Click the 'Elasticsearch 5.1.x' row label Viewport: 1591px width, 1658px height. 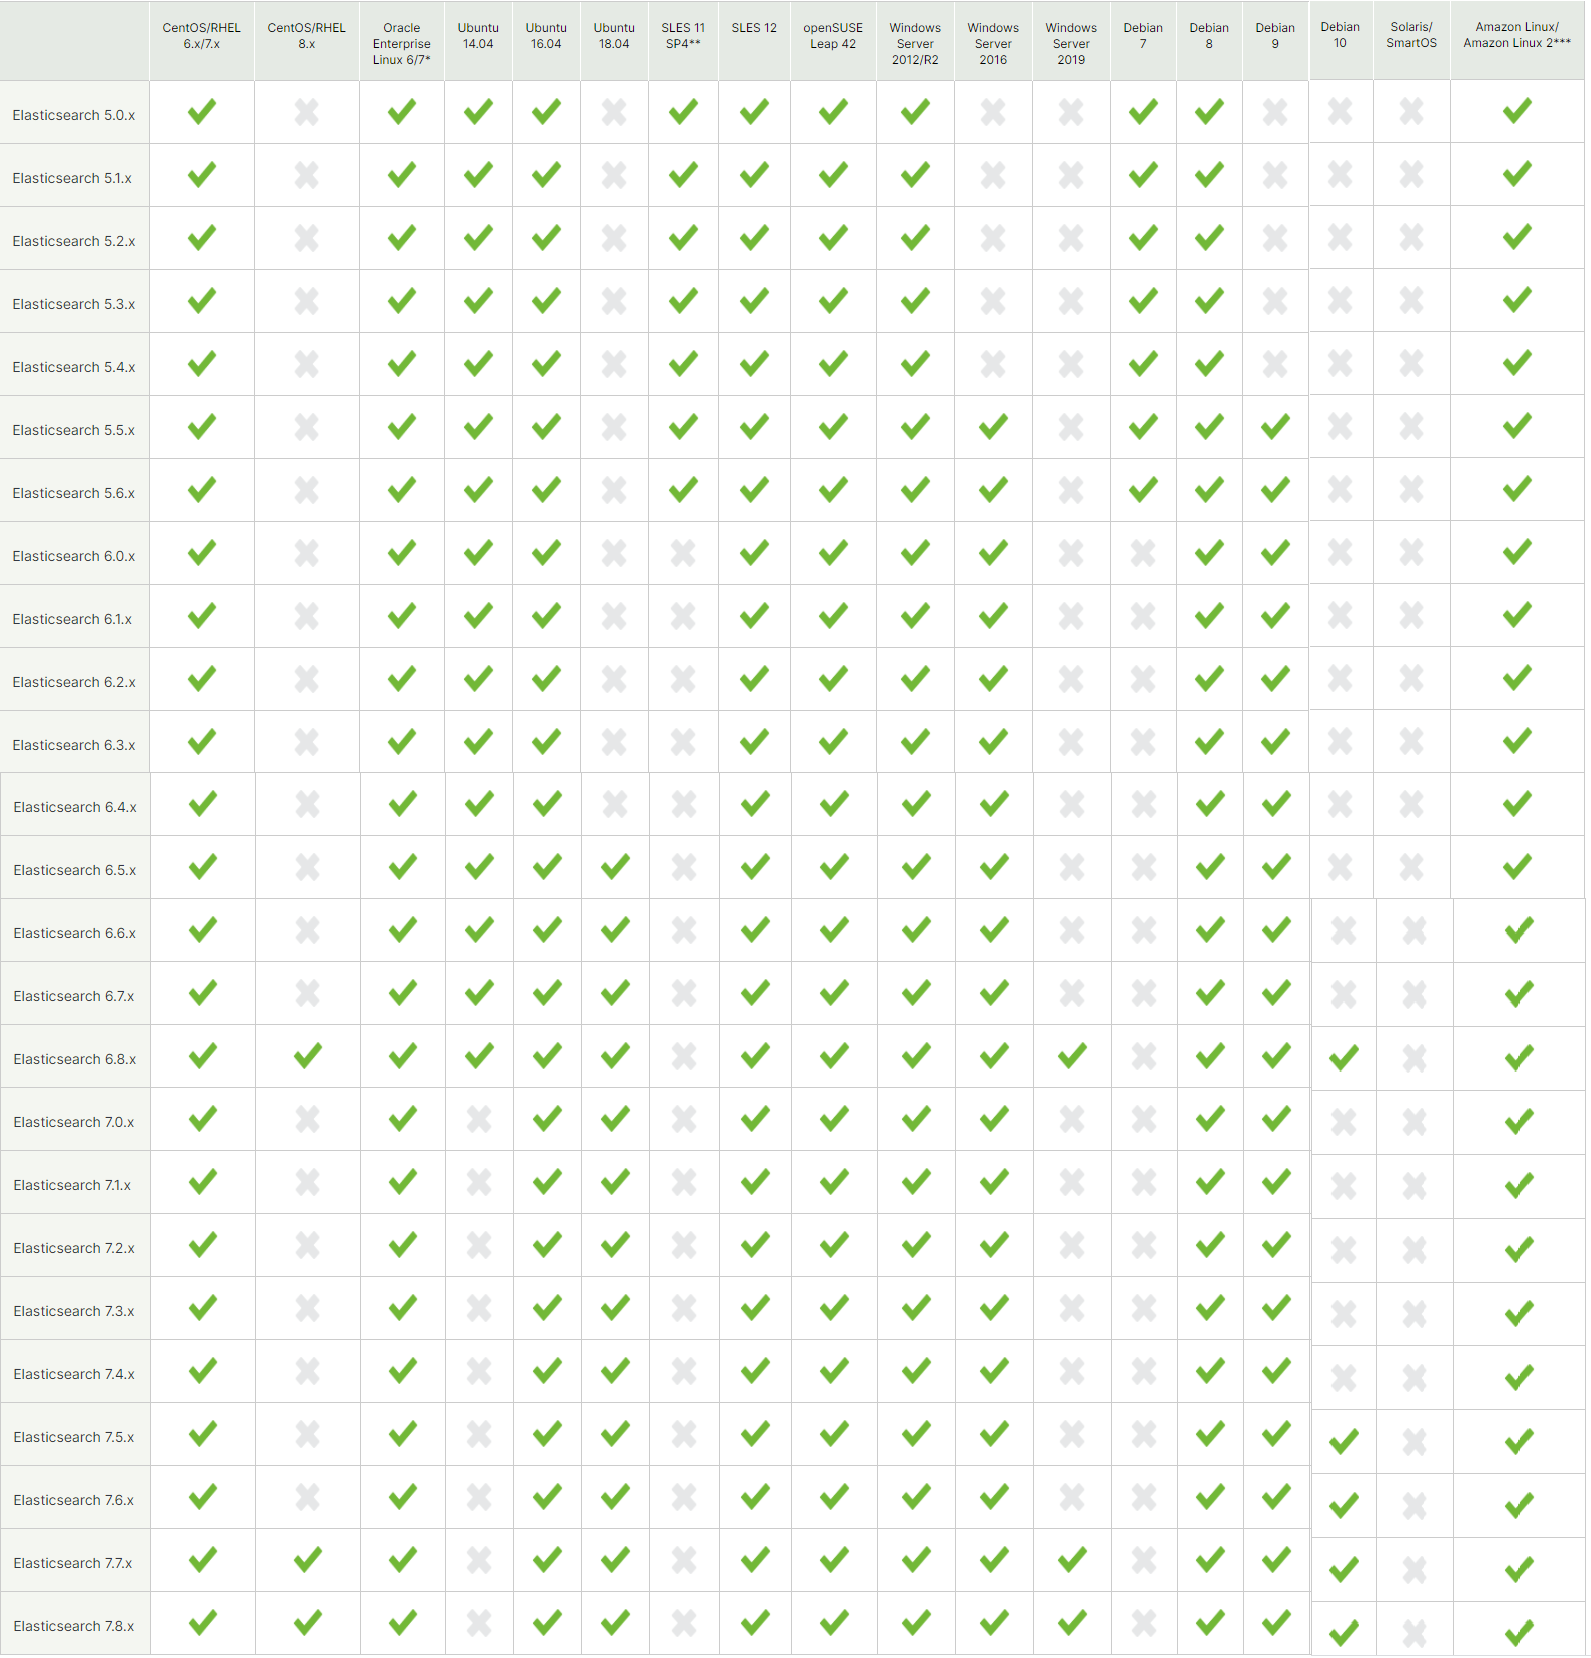click(x=72, y=178)
